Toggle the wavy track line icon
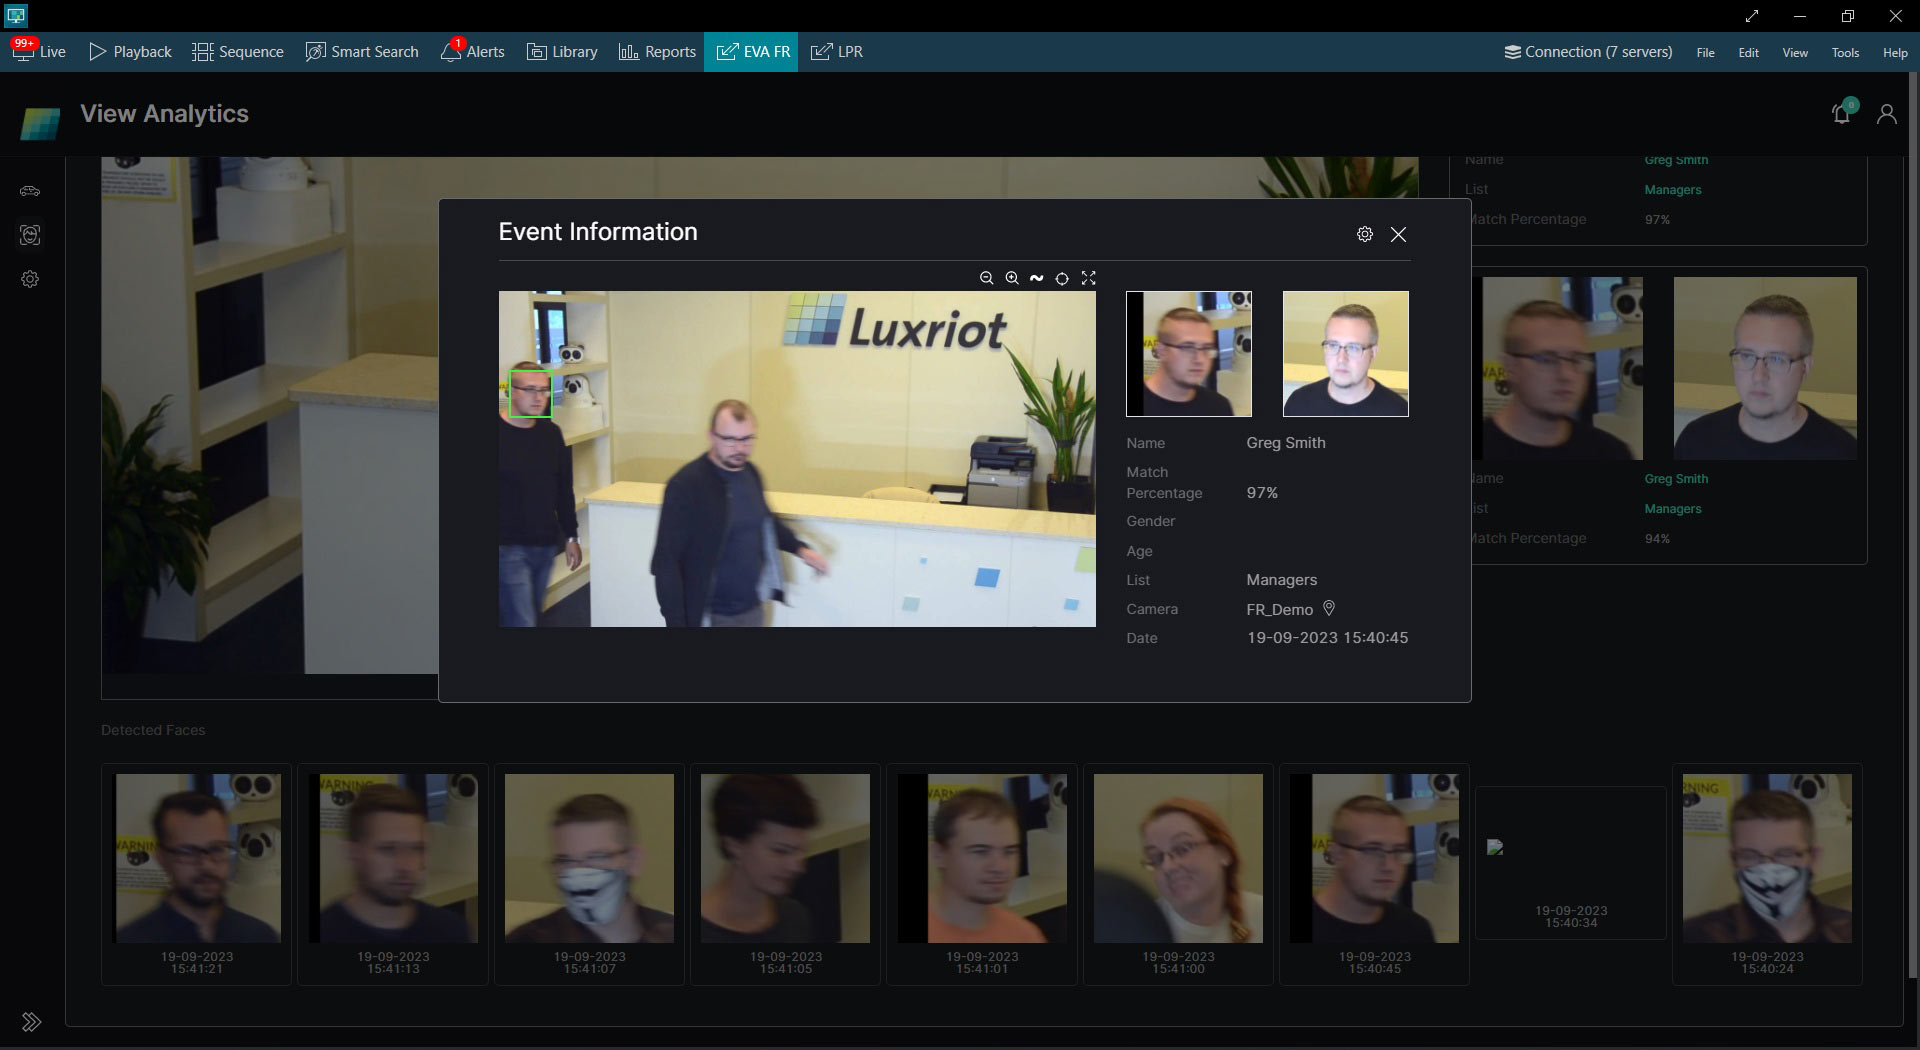The width and height of the screenshot is (1920, 1050). (x=1037, y=278)
